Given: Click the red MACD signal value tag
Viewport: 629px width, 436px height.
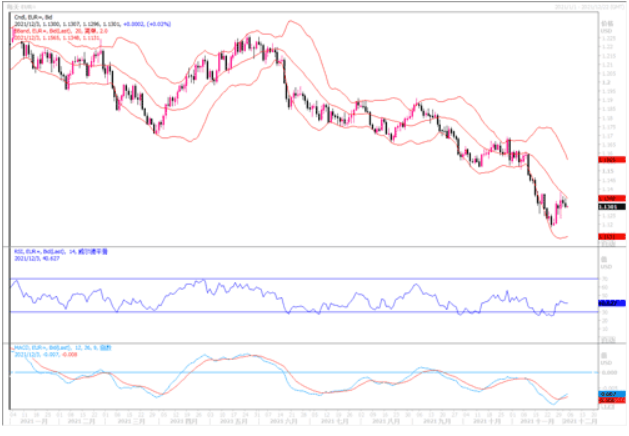Looking at the screenshot, I should pyautogui.click(x=606, y=400).
